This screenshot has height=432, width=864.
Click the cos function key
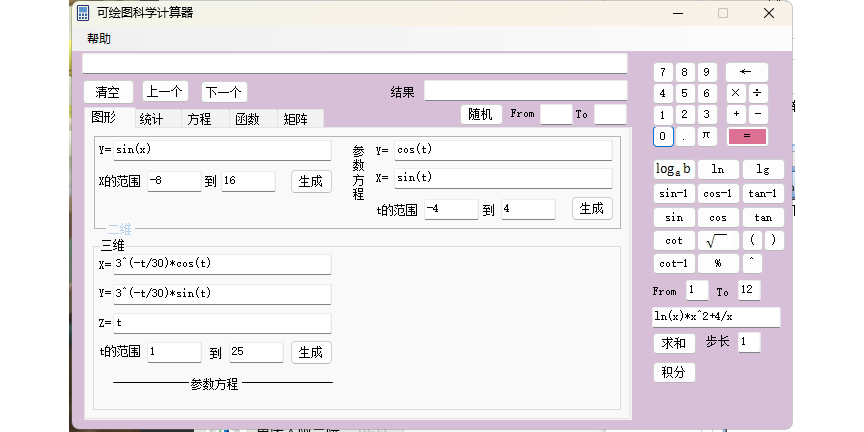click(x=718, y=218)
